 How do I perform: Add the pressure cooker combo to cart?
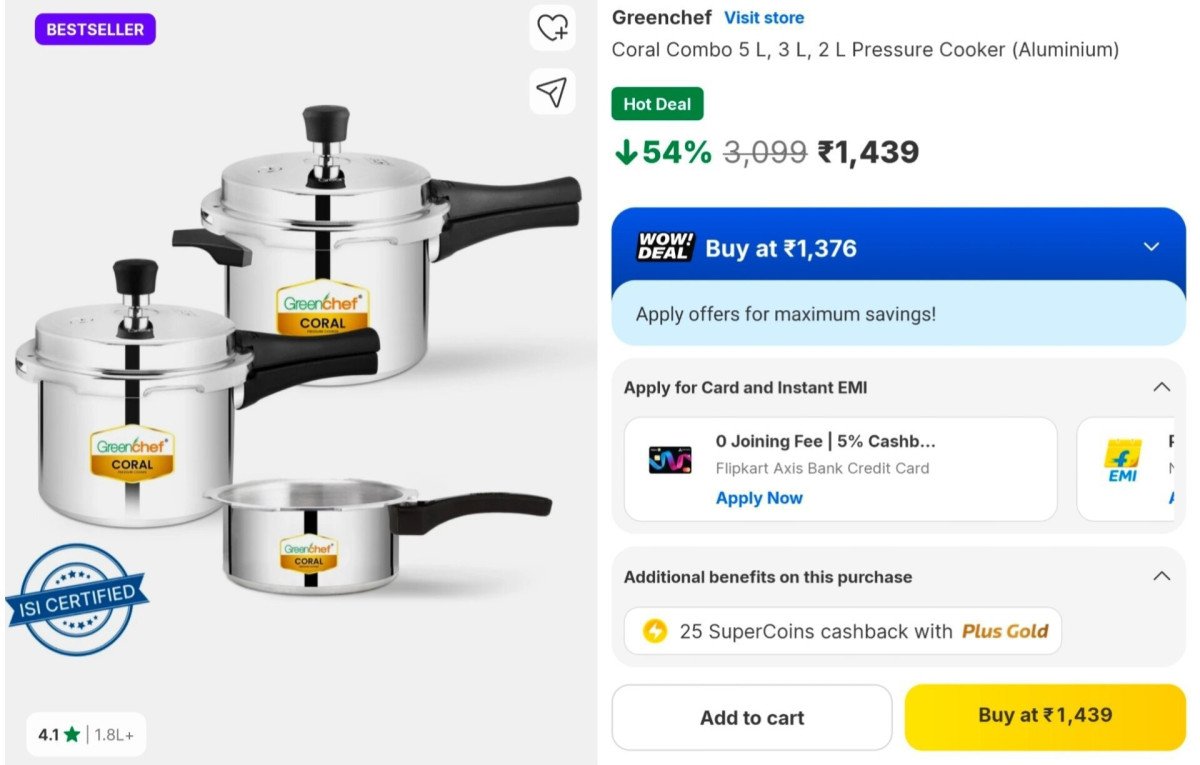click(751, 717)
